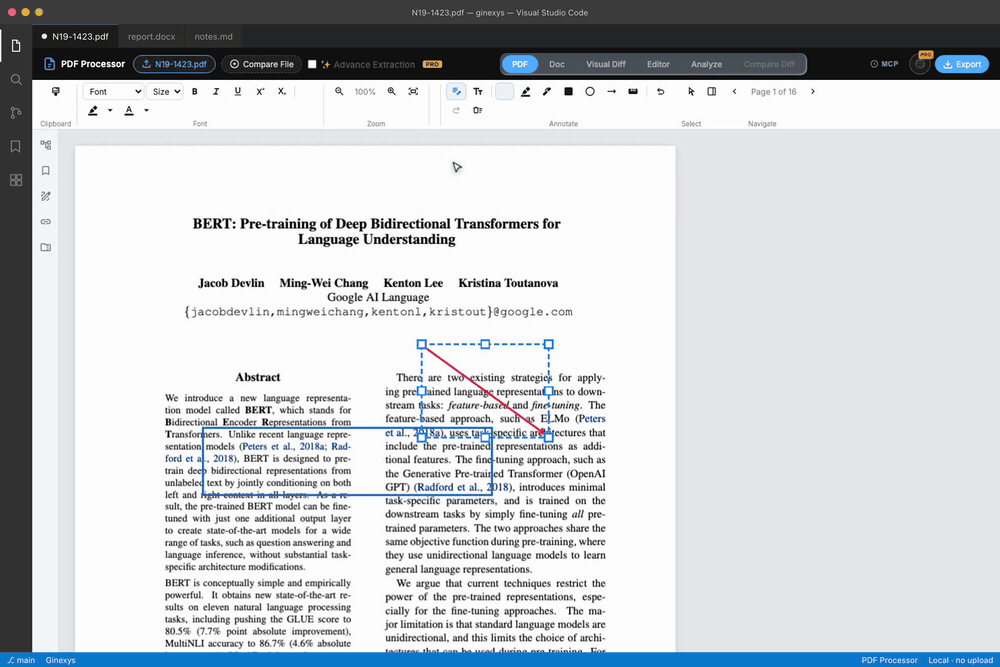The height and width of the screenshot is (667, 1000).
Task: Open Search in the activity bar
Action: coord(16,80)
